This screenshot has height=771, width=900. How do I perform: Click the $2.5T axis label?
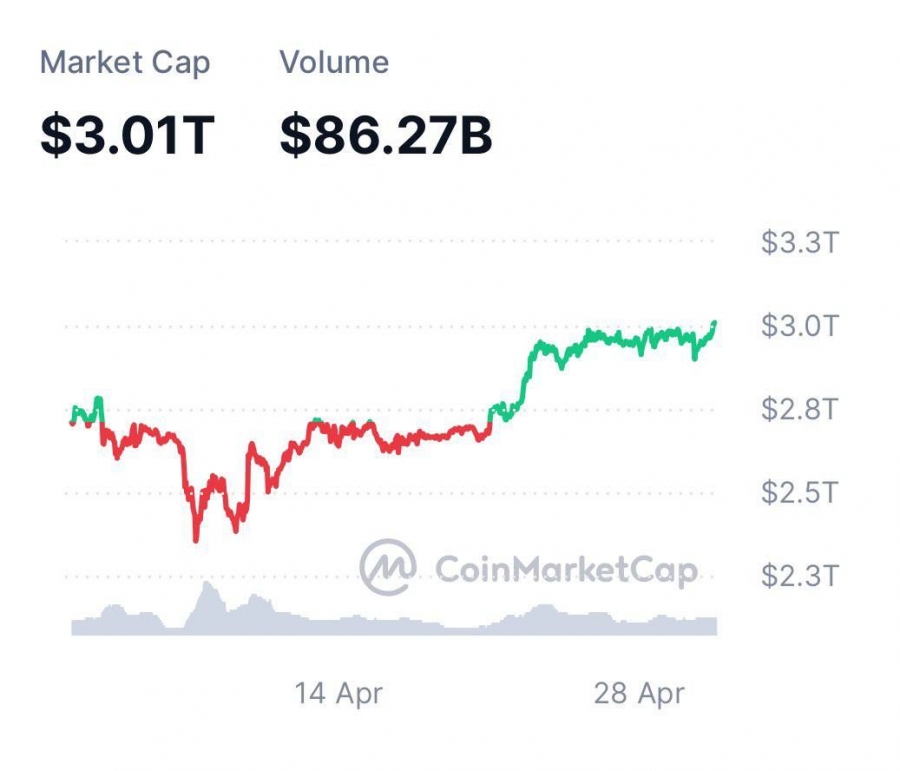point(800,492)
